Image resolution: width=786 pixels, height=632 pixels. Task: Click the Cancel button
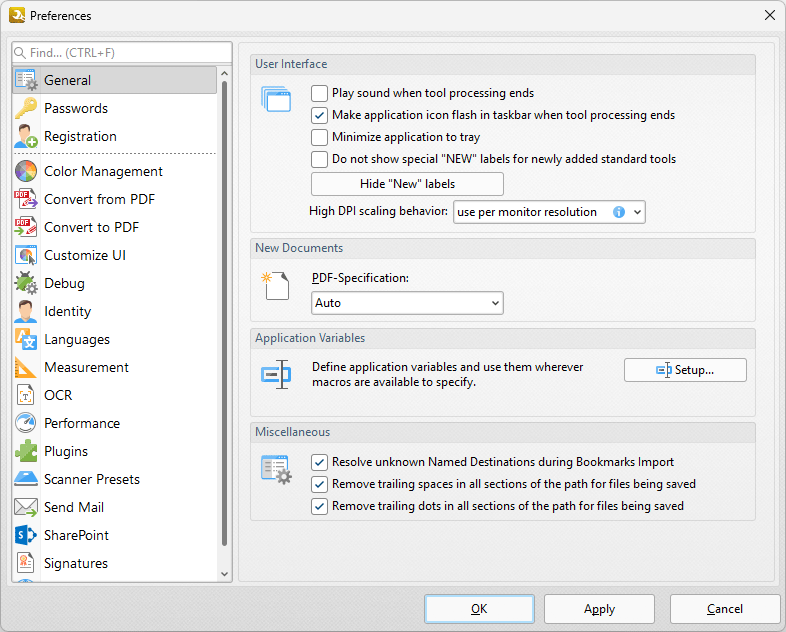pyautogui.click(x=725, y=609)
